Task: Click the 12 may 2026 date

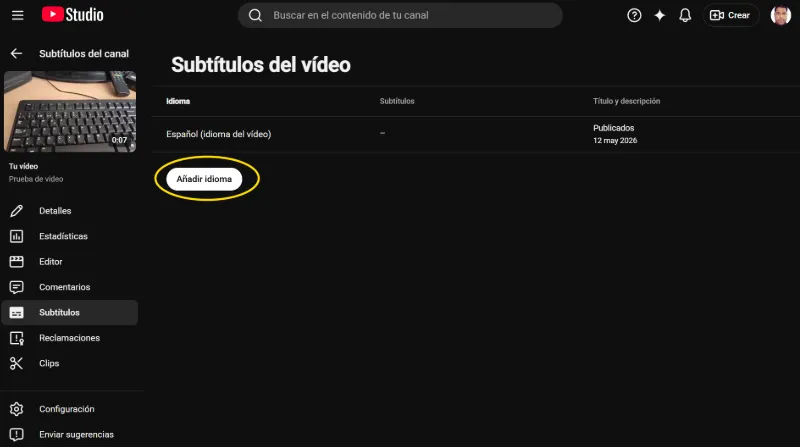Action: coord(615,140)
